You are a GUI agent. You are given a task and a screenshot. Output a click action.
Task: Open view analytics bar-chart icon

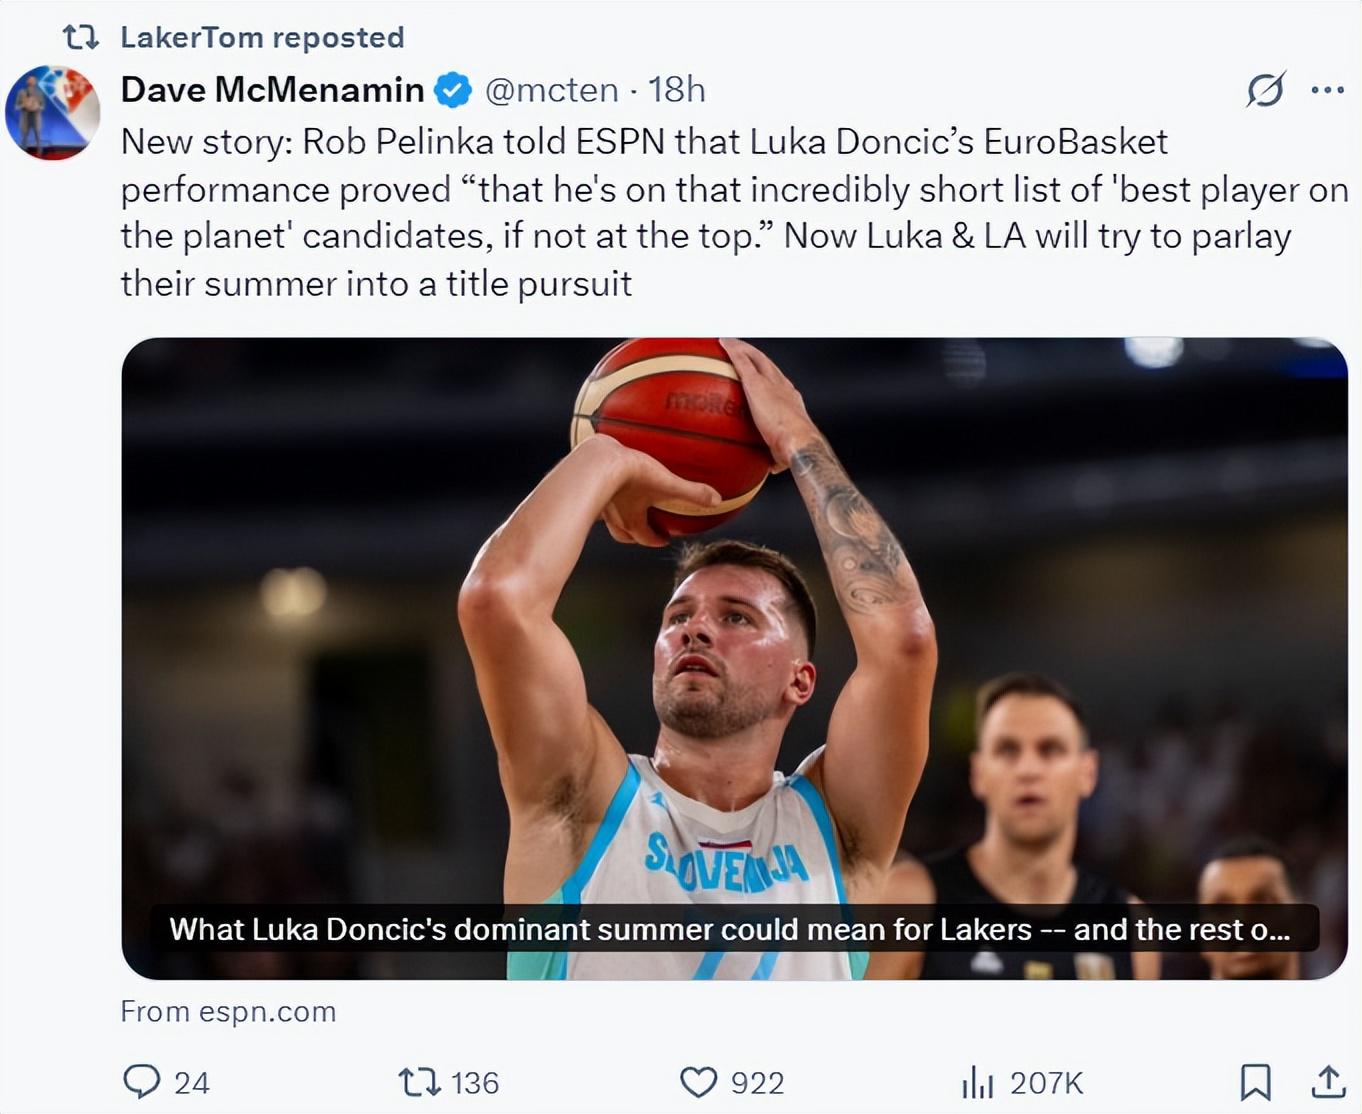(x=977, y=1081)
